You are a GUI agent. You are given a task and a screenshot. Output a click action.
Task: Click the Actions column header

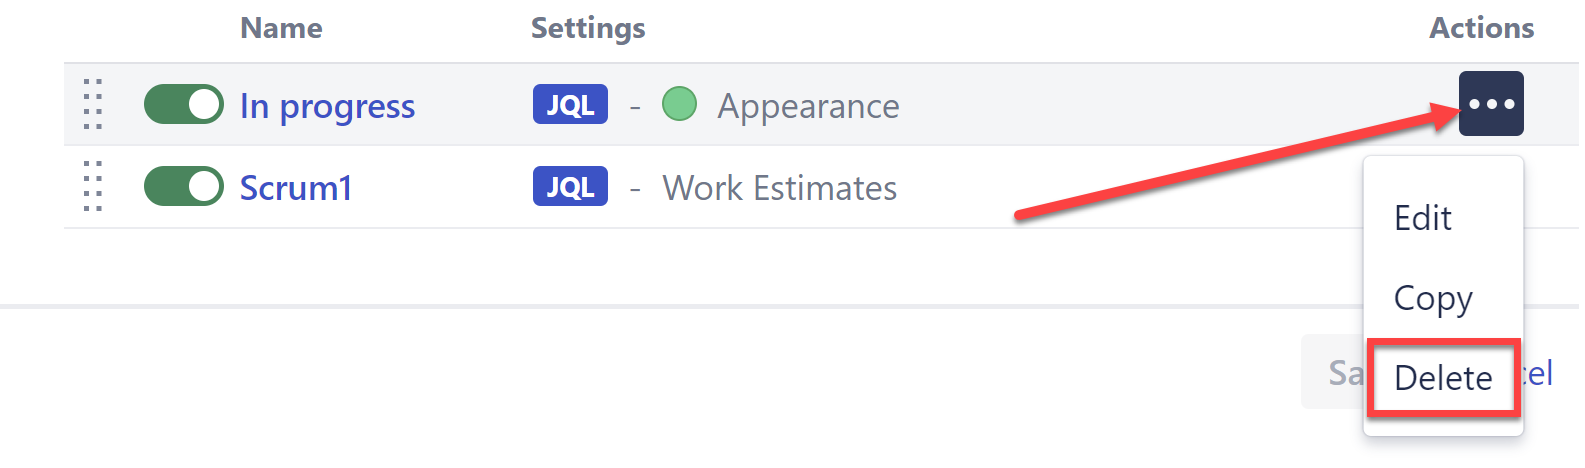(1481, 28)
